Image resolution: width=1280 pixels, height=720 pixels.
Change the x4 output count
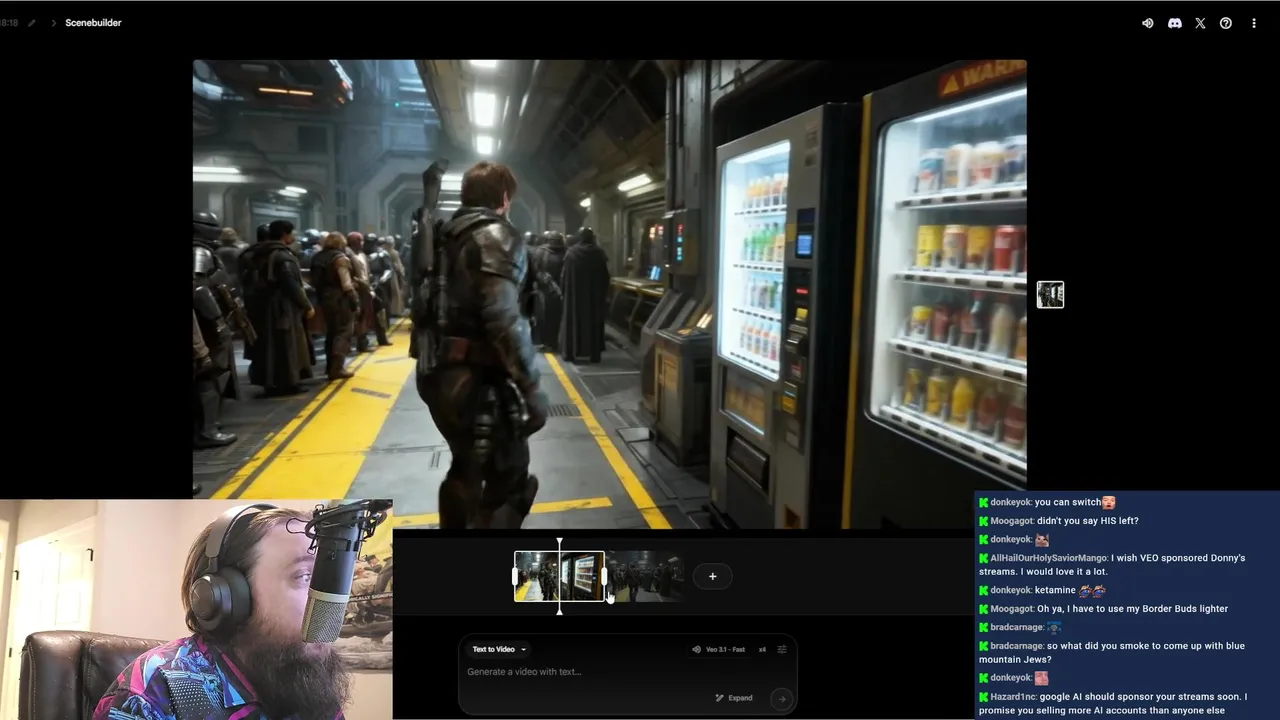click(762, 649)
